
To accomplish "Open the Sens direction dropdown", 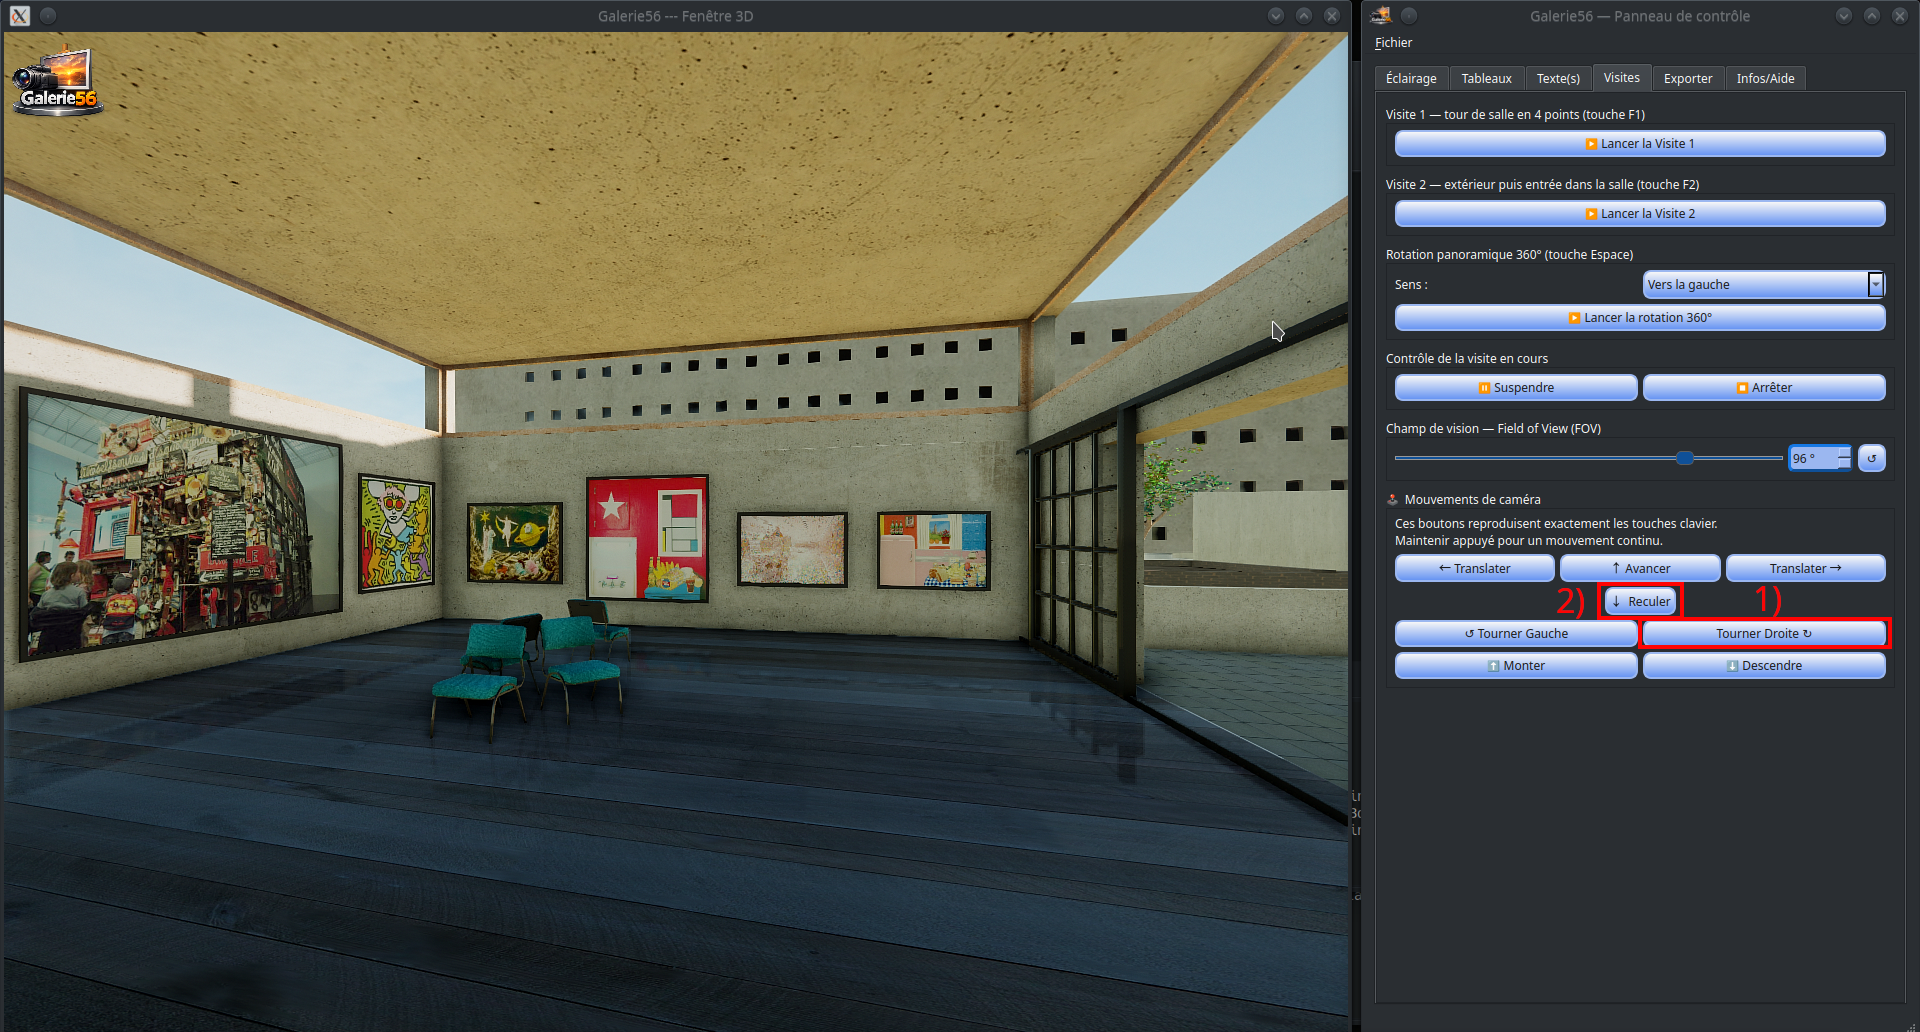I will click(1764, 285).
